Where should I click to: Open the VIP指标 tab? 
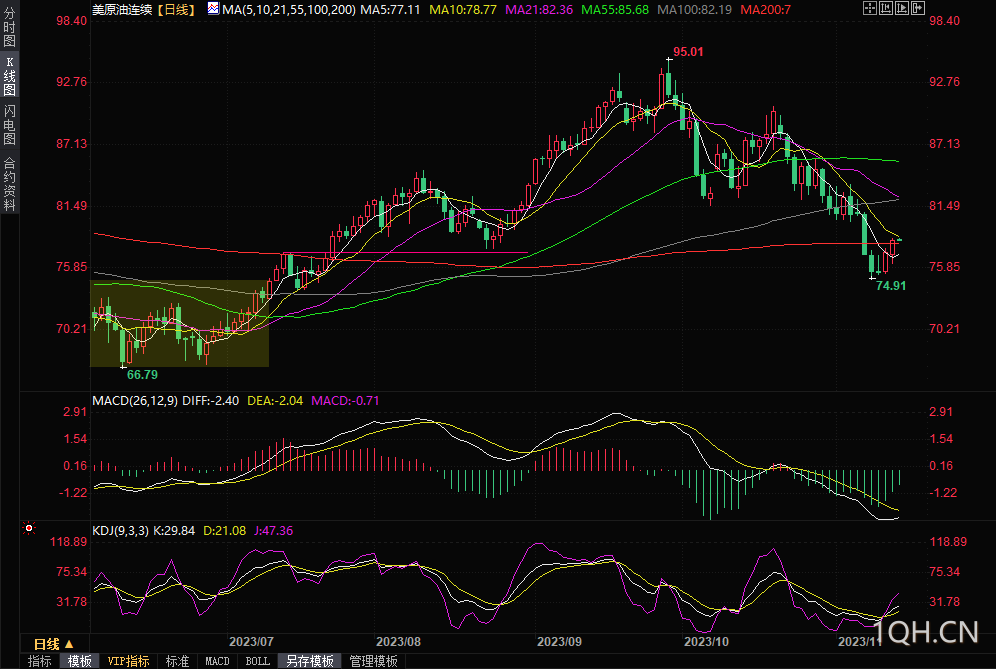click(x=129, y=661)
